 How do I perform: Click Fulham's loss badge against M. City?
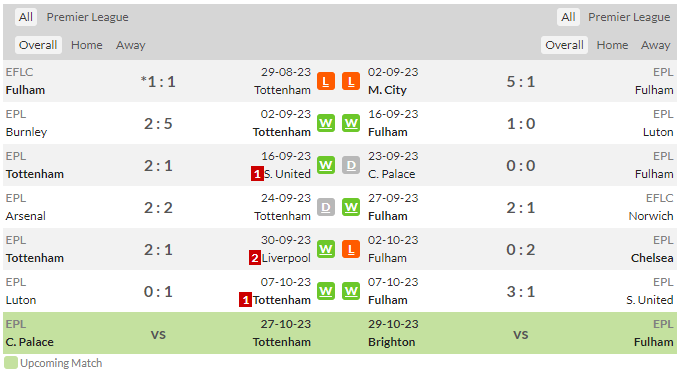(x=351, y=81)
